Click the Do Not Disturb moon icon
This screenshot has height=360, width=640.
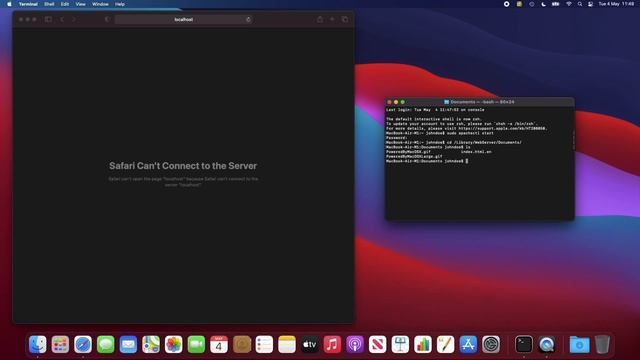543,4
